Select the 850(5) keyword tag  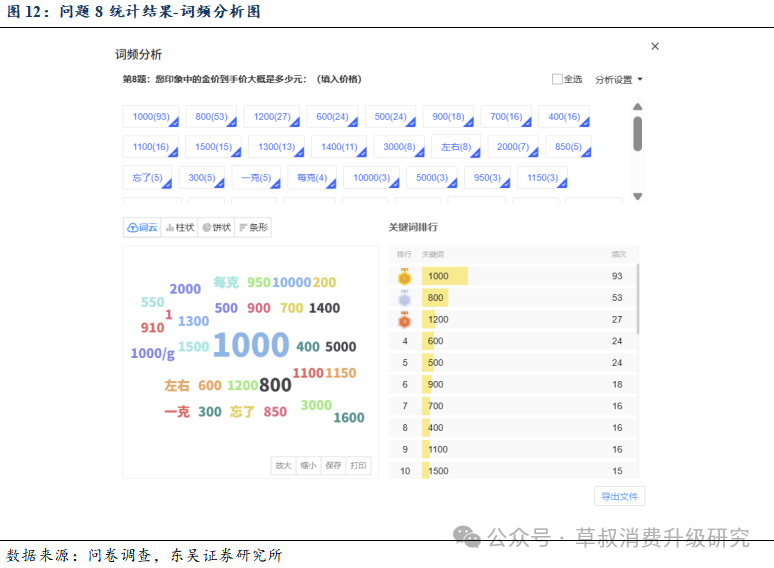pos(568,147)
